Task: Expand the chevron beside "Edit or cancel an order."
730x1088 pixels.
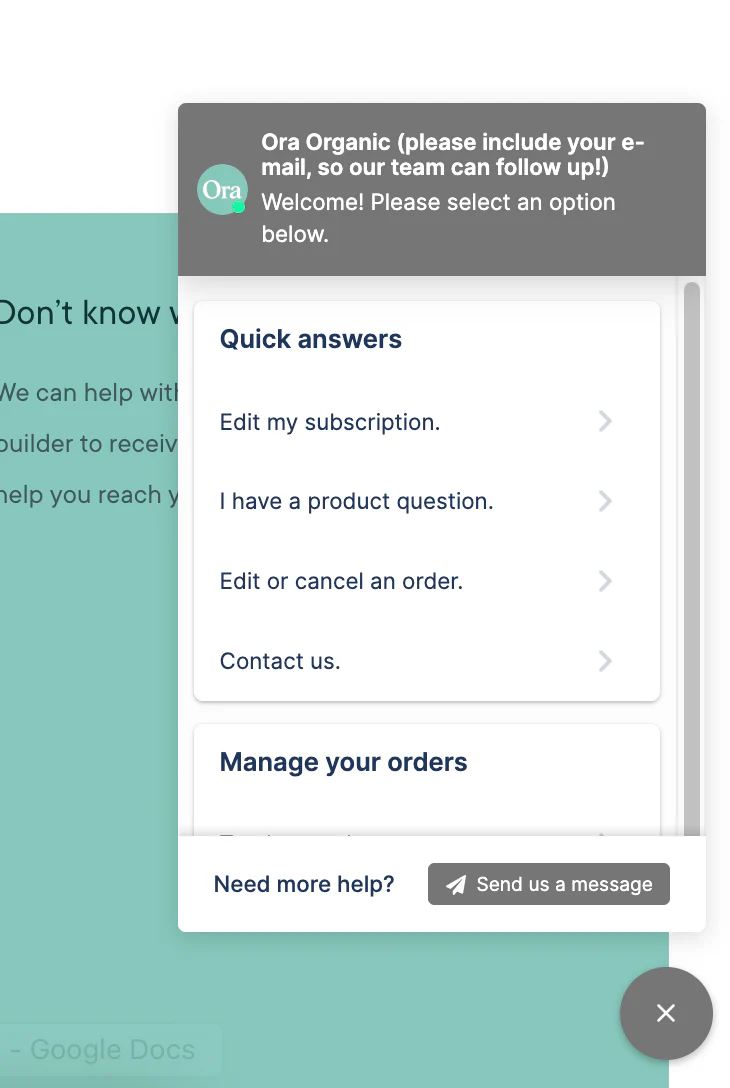Action: tap(604, 581)
